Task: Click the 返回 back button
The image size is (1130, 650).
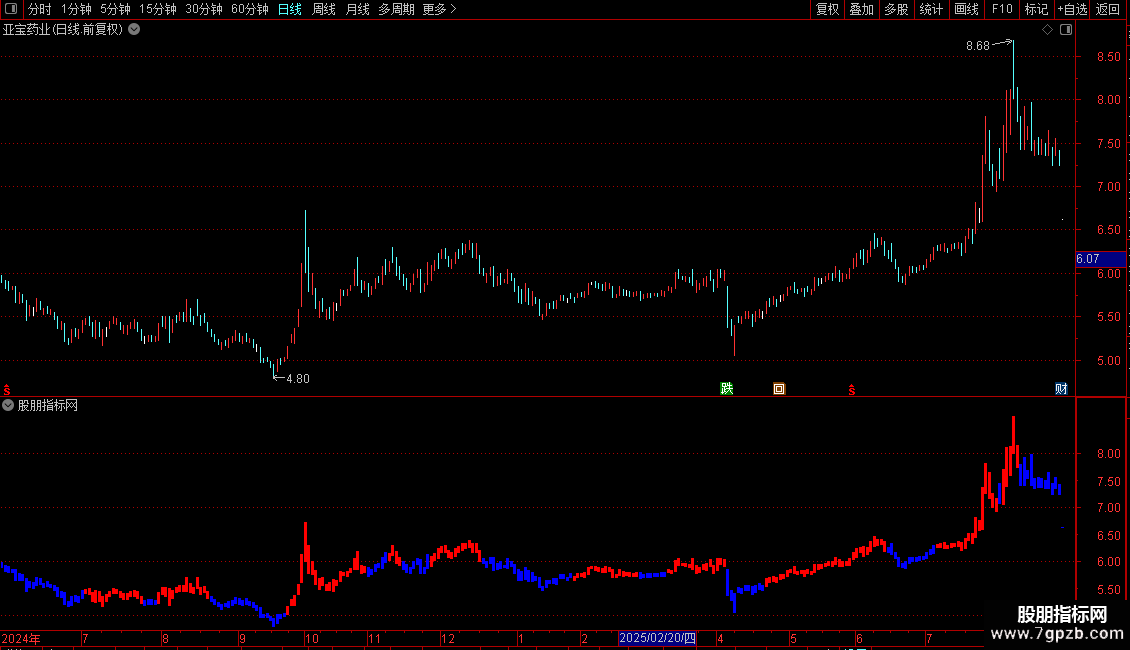Action: pyautogui.click(x=1108, y=9)
